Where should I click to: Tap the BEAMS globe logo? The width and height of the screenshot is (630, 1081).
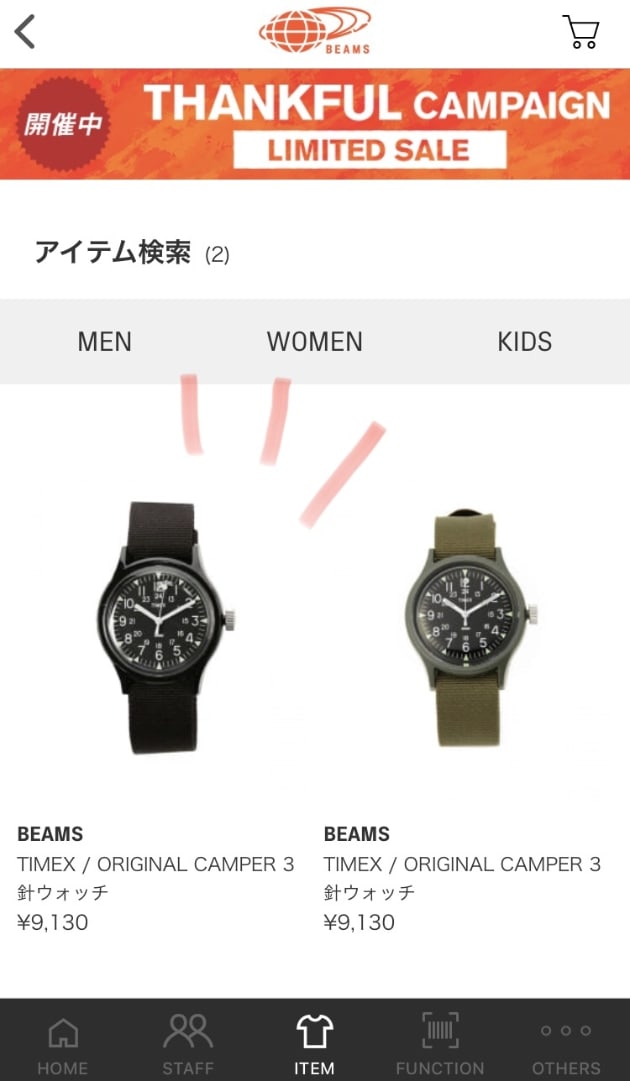click(314, 31)
